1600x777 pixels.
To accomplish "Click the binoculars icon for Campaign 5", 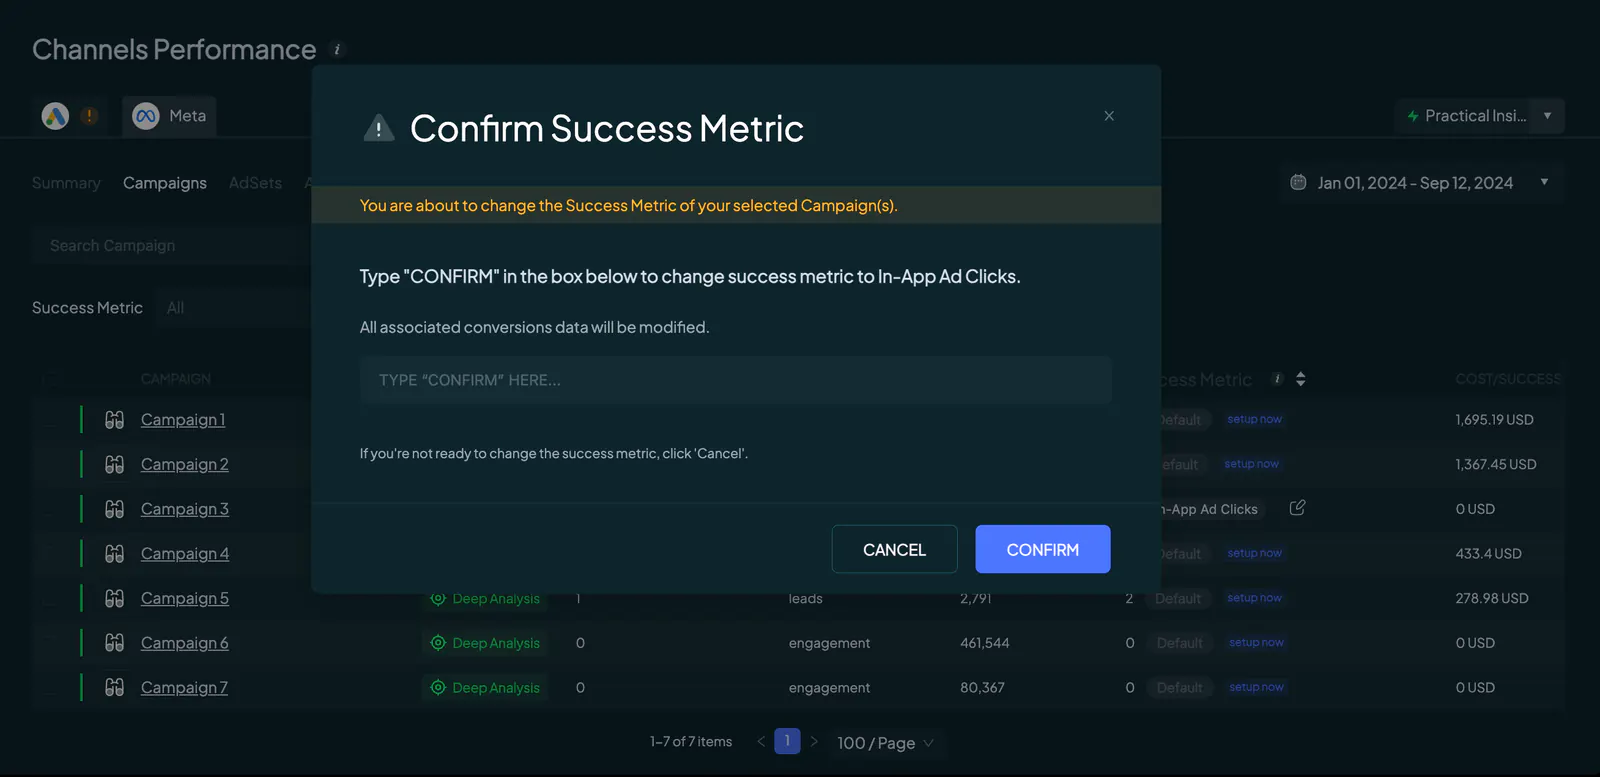I will pos(115,598).
